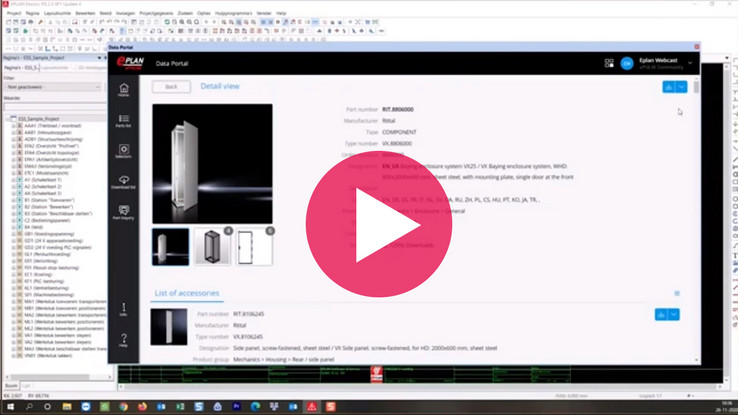Play the video with the big play button
738x415 pixels.
click(x=379, y=224)
